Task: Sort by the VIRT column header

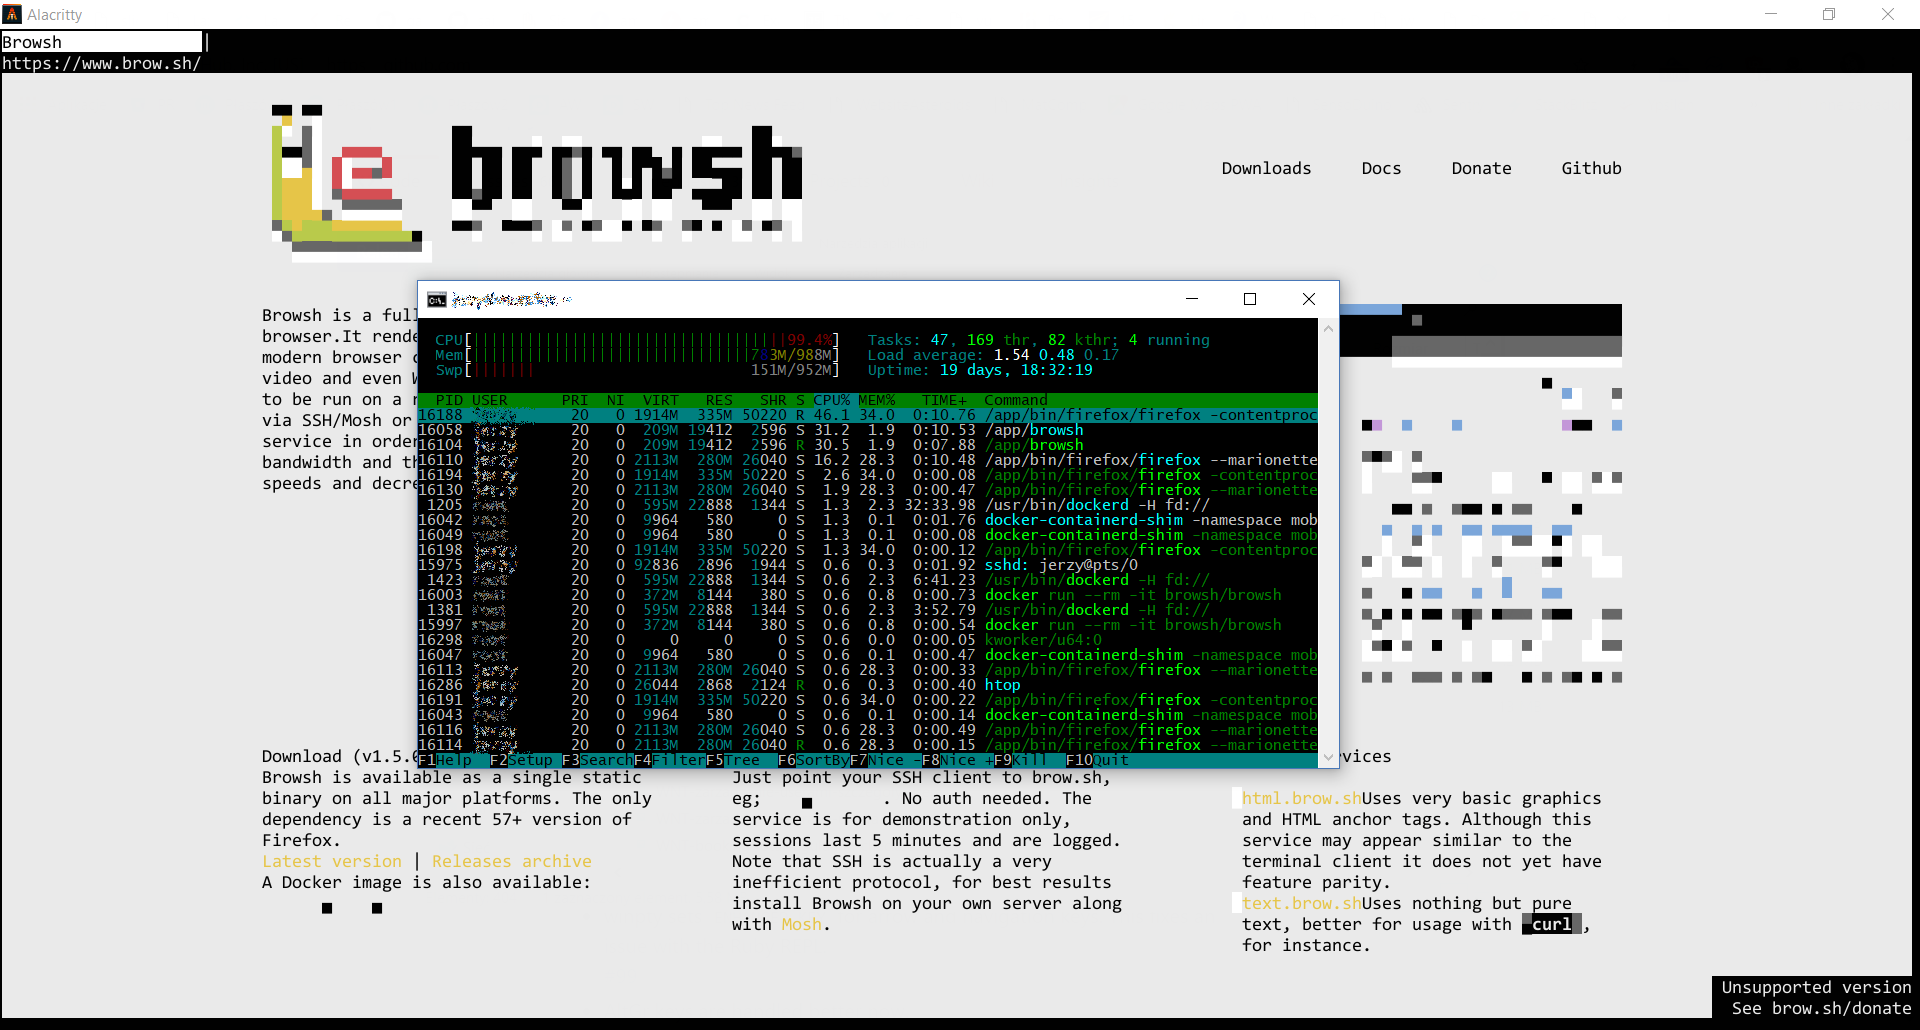Action: 661,400
